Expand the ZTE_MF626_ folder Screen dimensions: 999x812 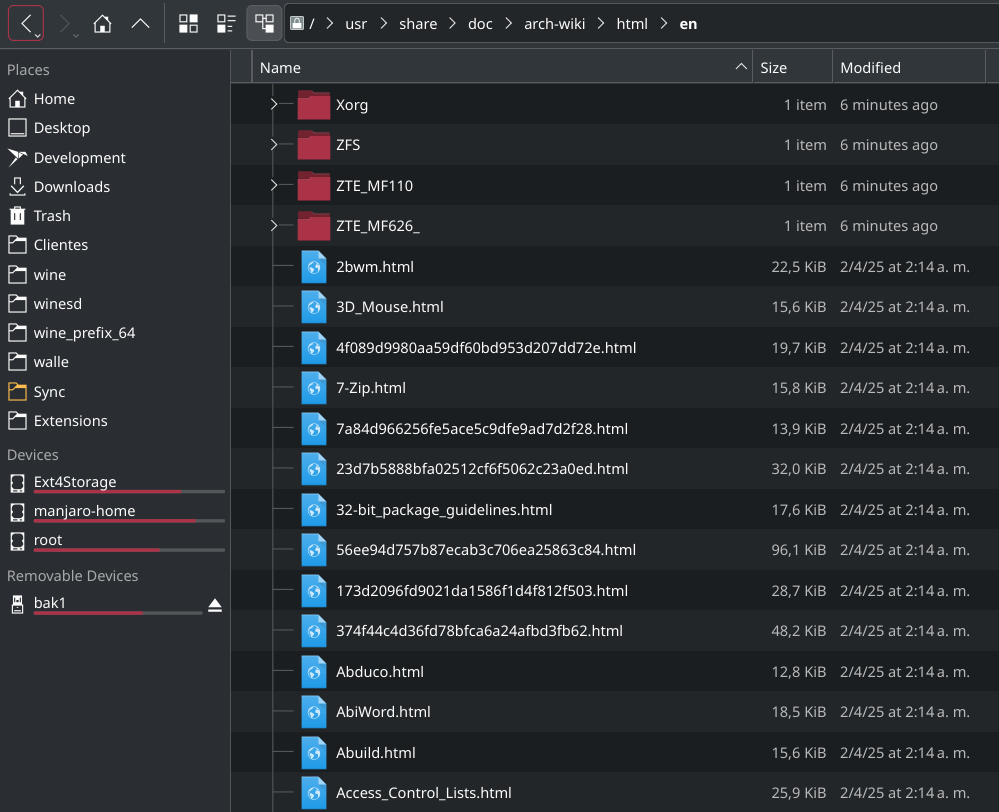(x=274, y=226)
